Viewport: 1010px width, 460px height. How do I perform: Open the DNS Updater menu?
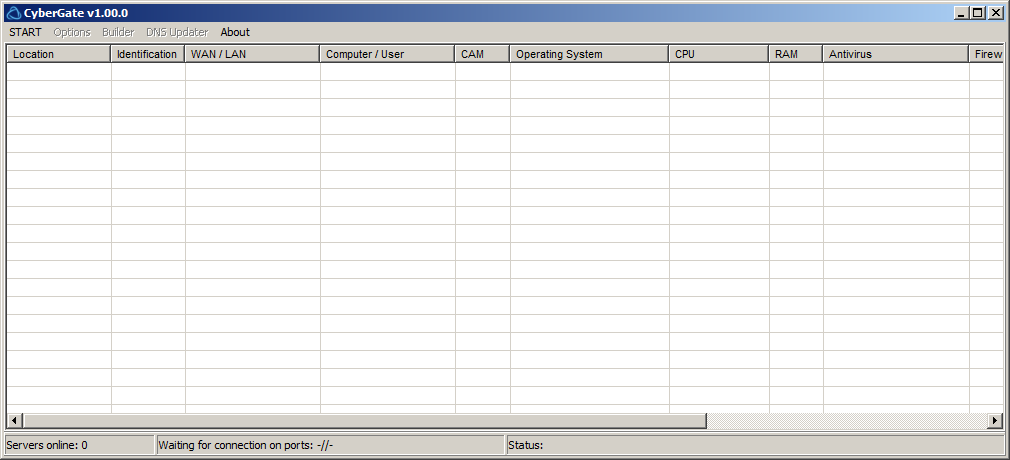click(177, 32)
